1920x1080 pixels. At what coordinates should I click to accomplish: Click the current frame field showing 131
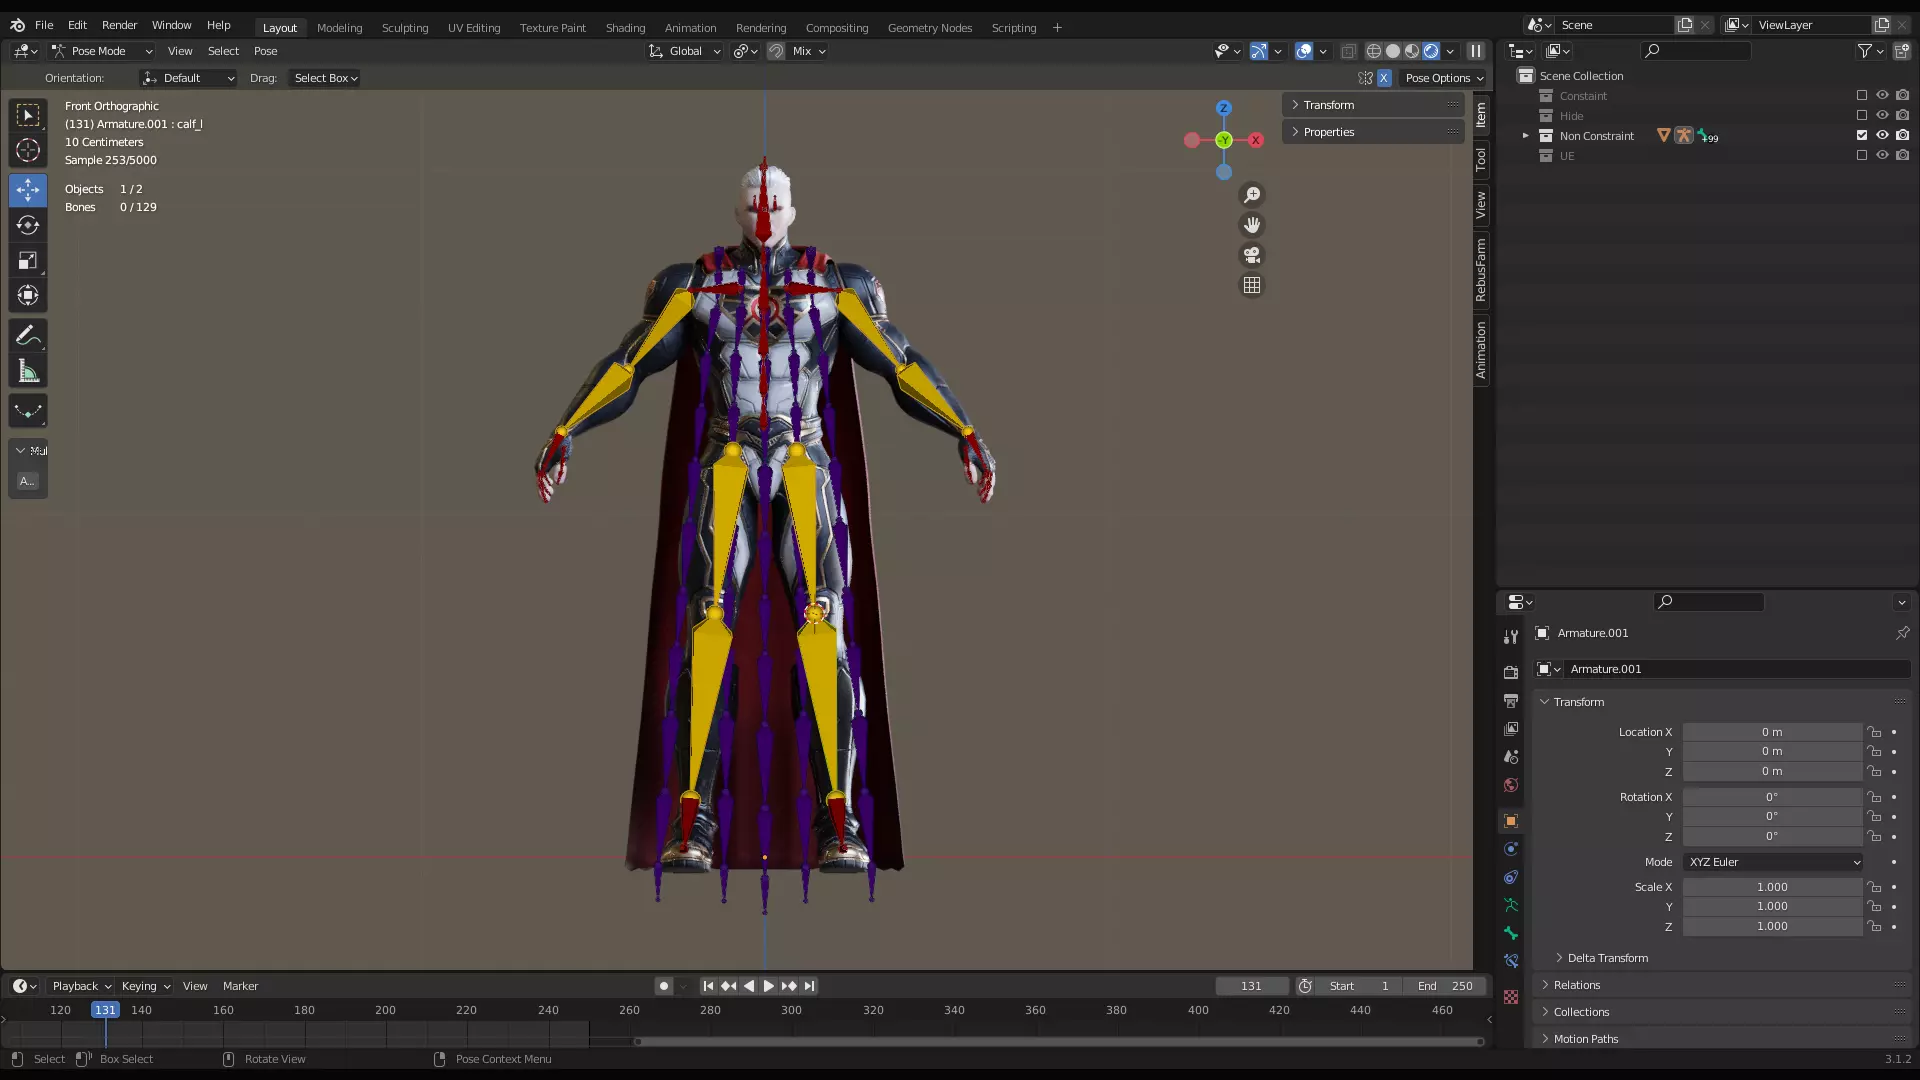1251,986
